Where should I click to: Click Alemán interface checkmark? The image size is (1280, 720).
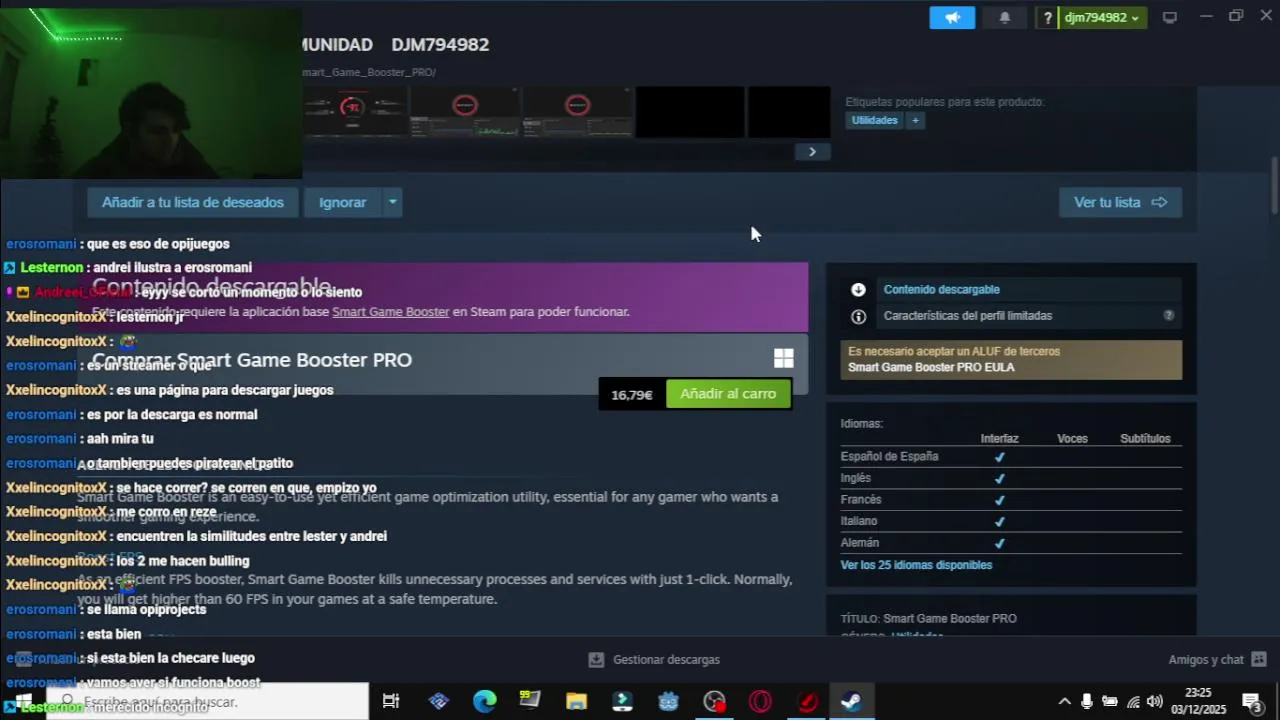(999, 543)
